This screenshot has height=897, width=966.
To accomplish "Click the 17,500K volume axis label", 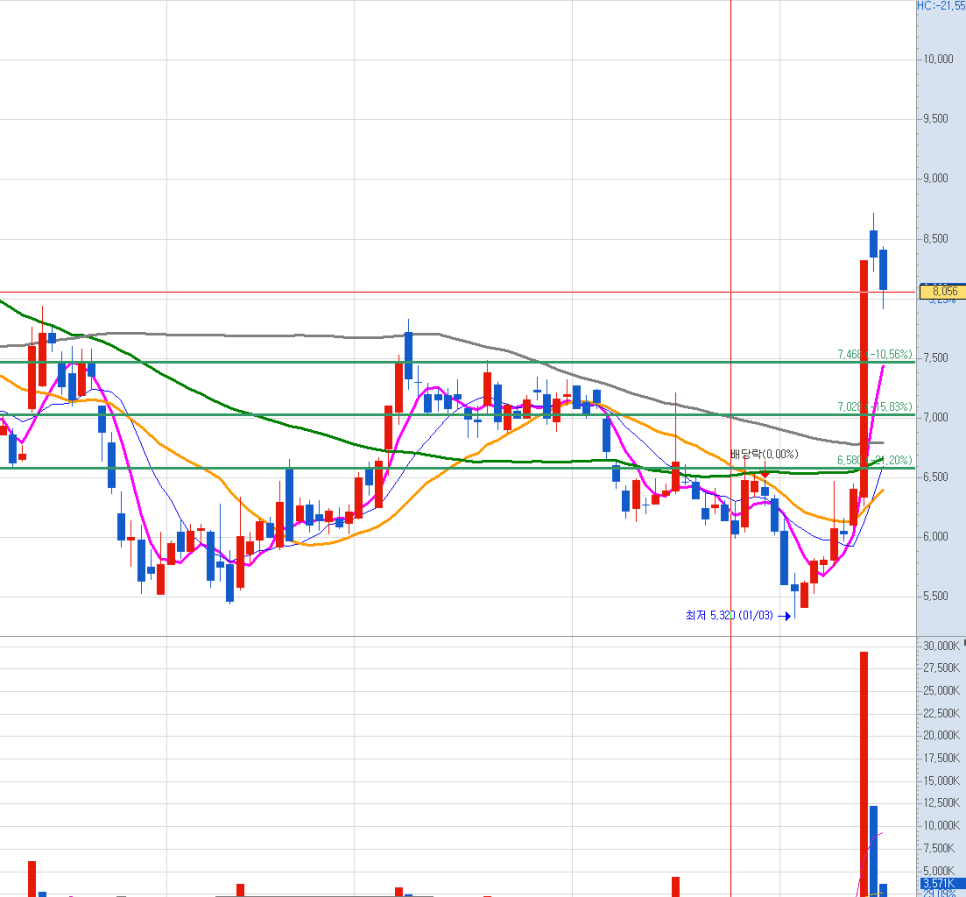I will coord(941,758).
